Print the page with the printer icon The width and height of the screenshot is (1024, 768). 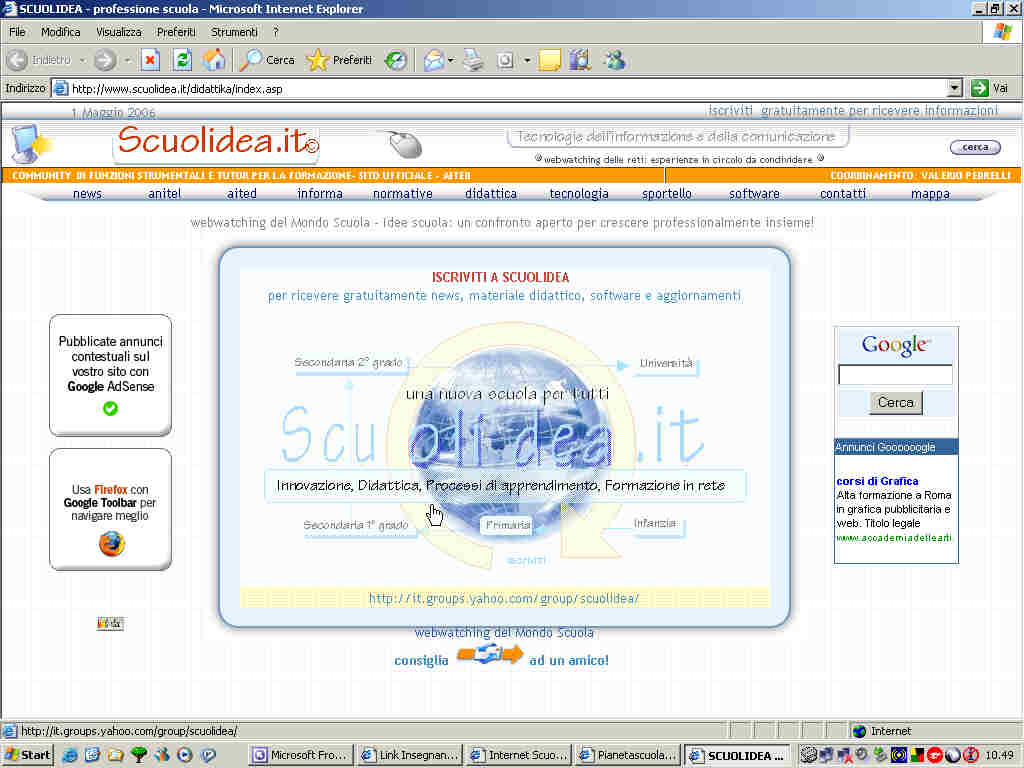pyautogui.click(x=473, y=60)
